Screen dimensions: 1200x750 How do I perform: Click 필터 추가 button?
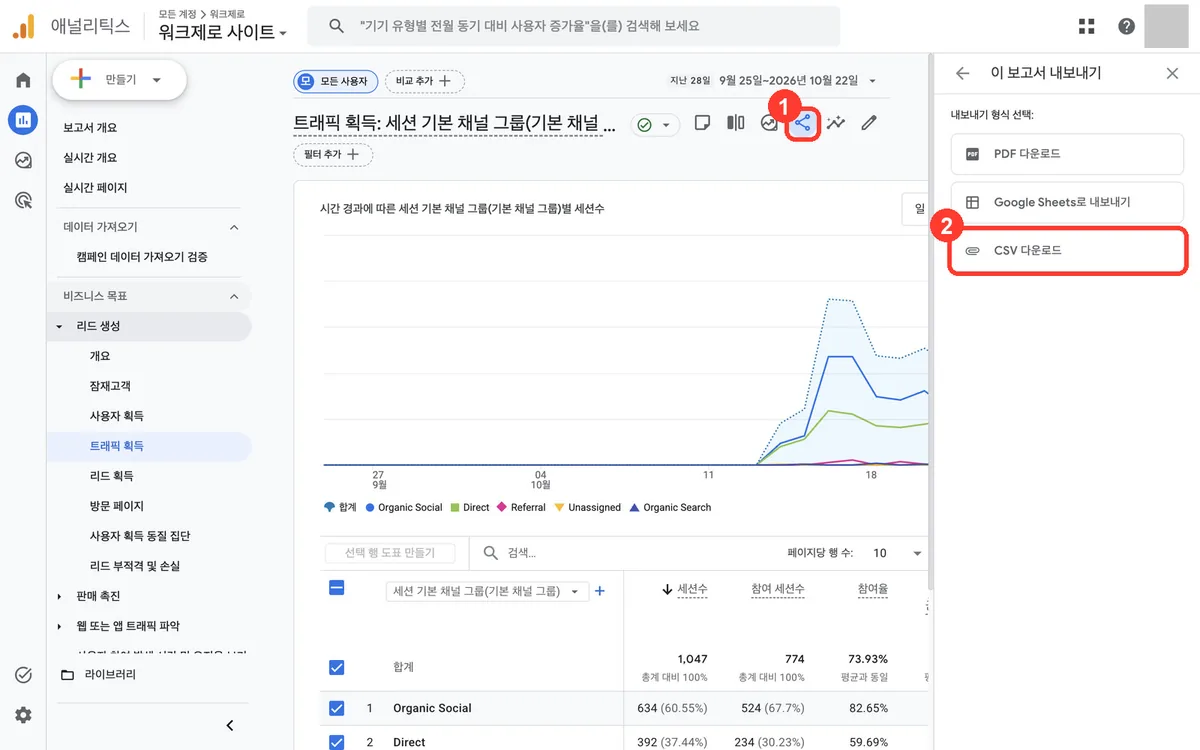[333, 155]
